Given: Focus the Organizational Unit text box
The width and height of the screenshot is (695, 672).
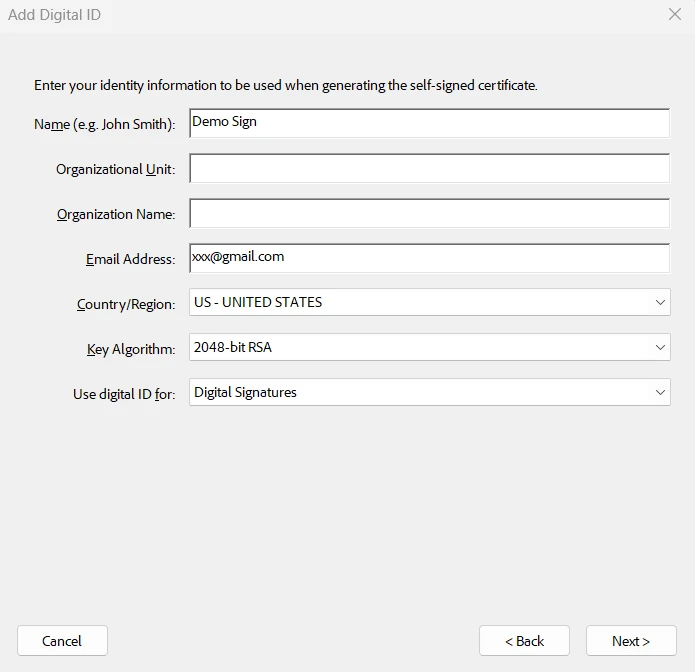Looking at the screenshot, I should 429,168.
